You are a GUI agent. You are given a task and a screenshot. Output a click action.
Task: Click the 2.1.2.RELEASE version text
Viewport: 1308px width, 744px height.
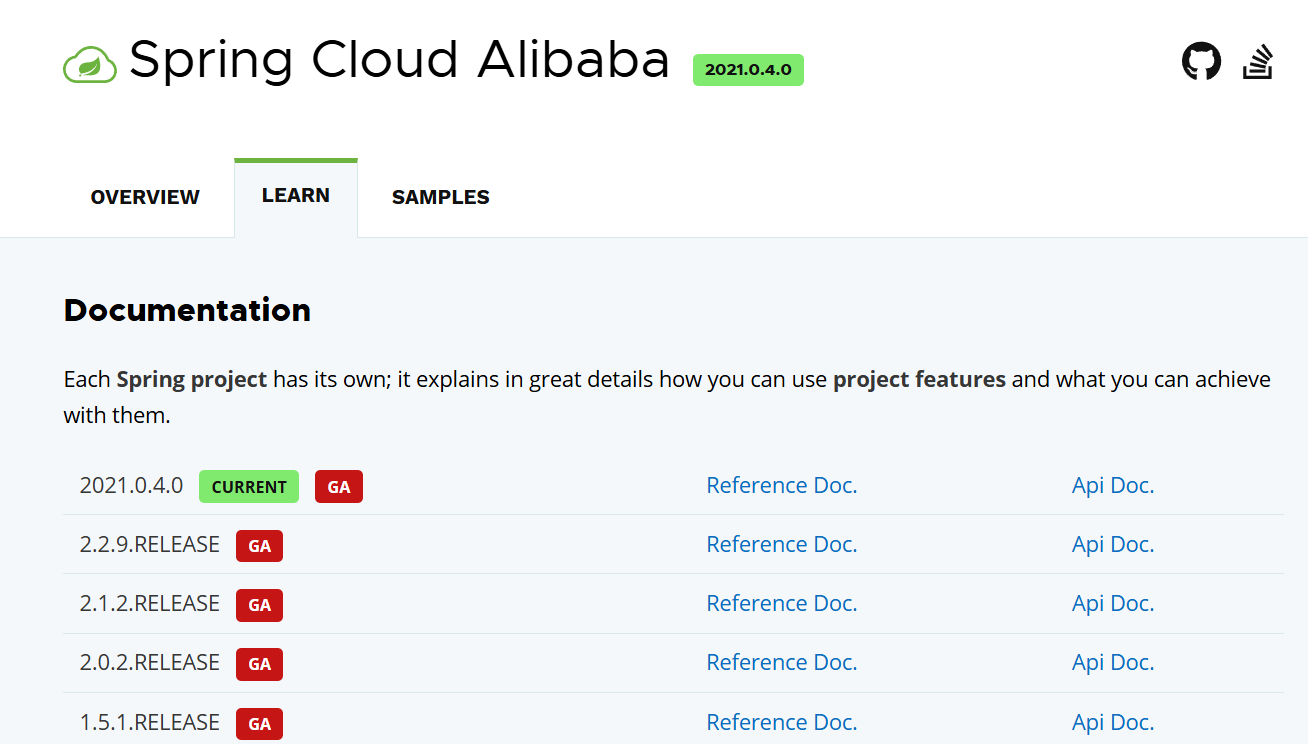coord(149,603)
